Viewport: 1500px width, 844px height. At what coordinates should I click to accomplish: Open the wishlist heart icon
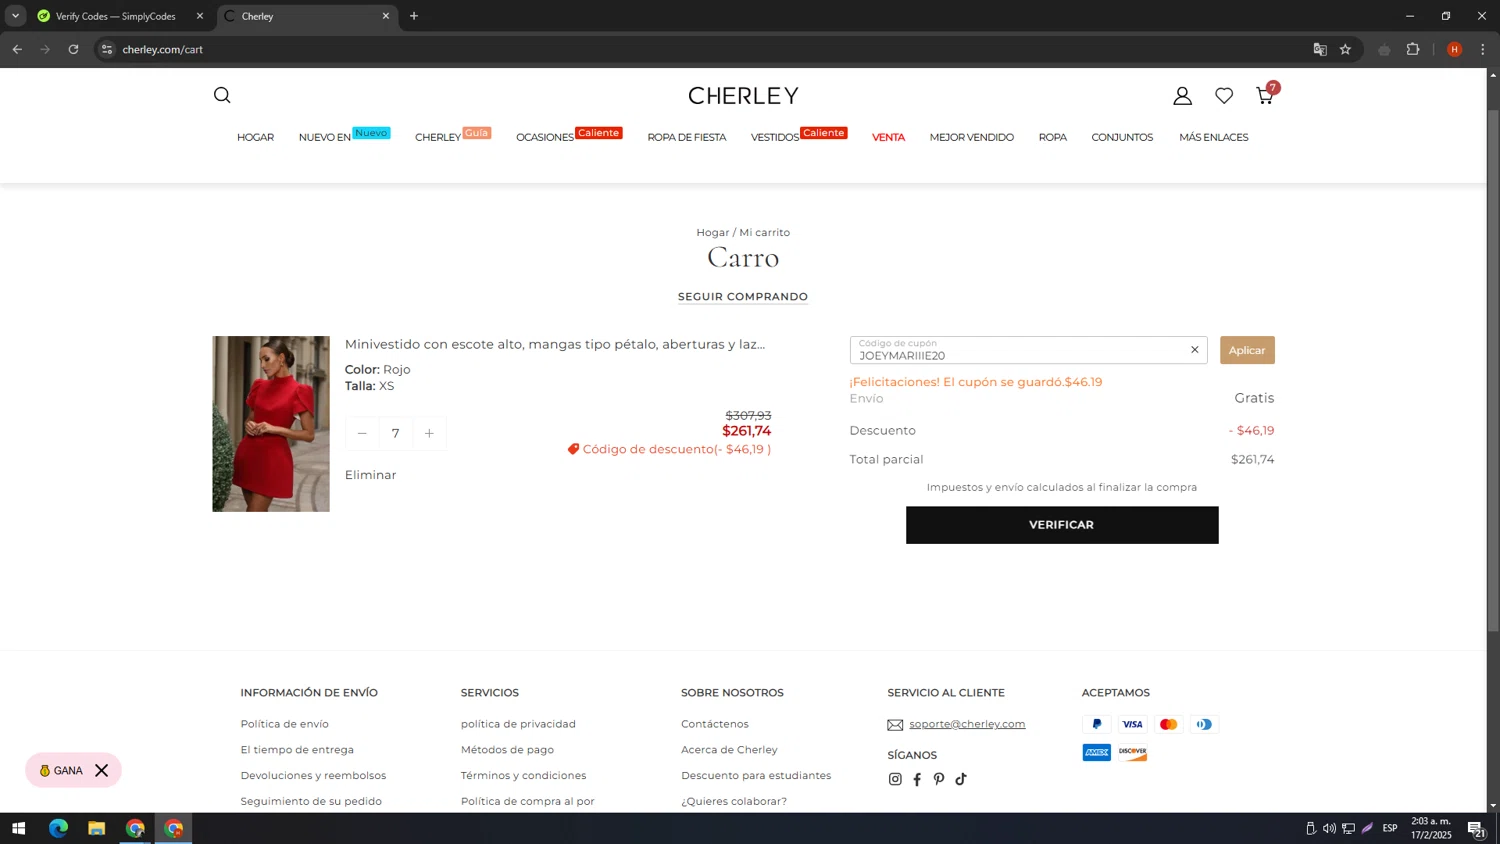coord(1224,96)
